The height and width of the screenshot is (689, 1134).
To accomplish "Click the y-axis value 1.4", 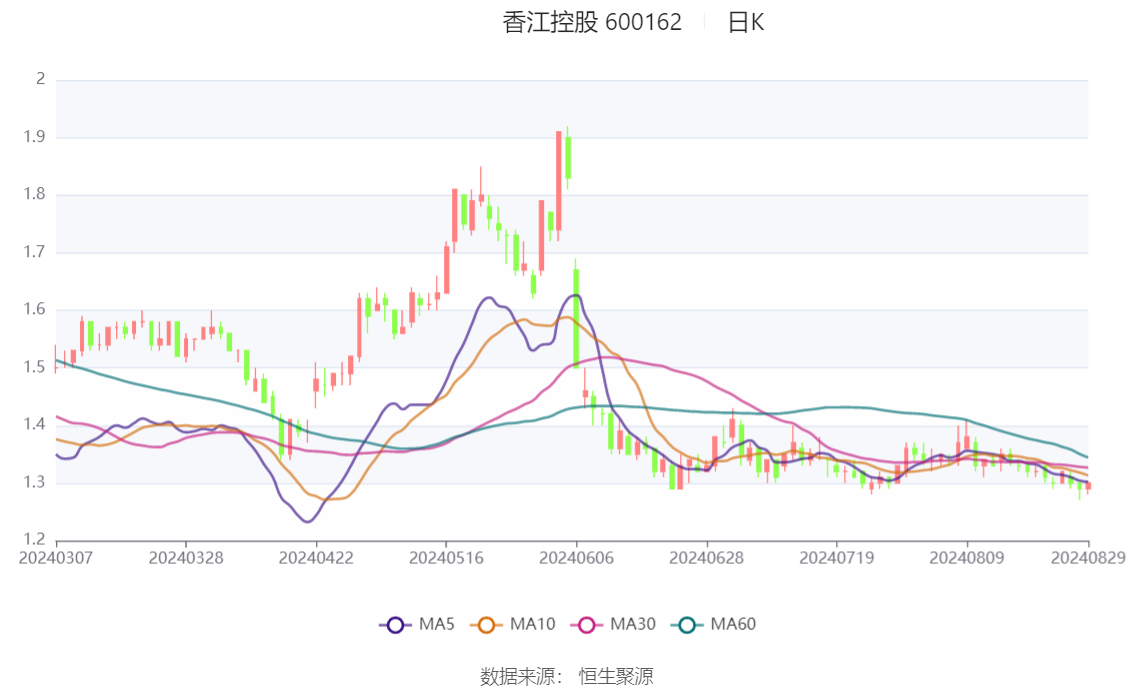I will point(34,424).
